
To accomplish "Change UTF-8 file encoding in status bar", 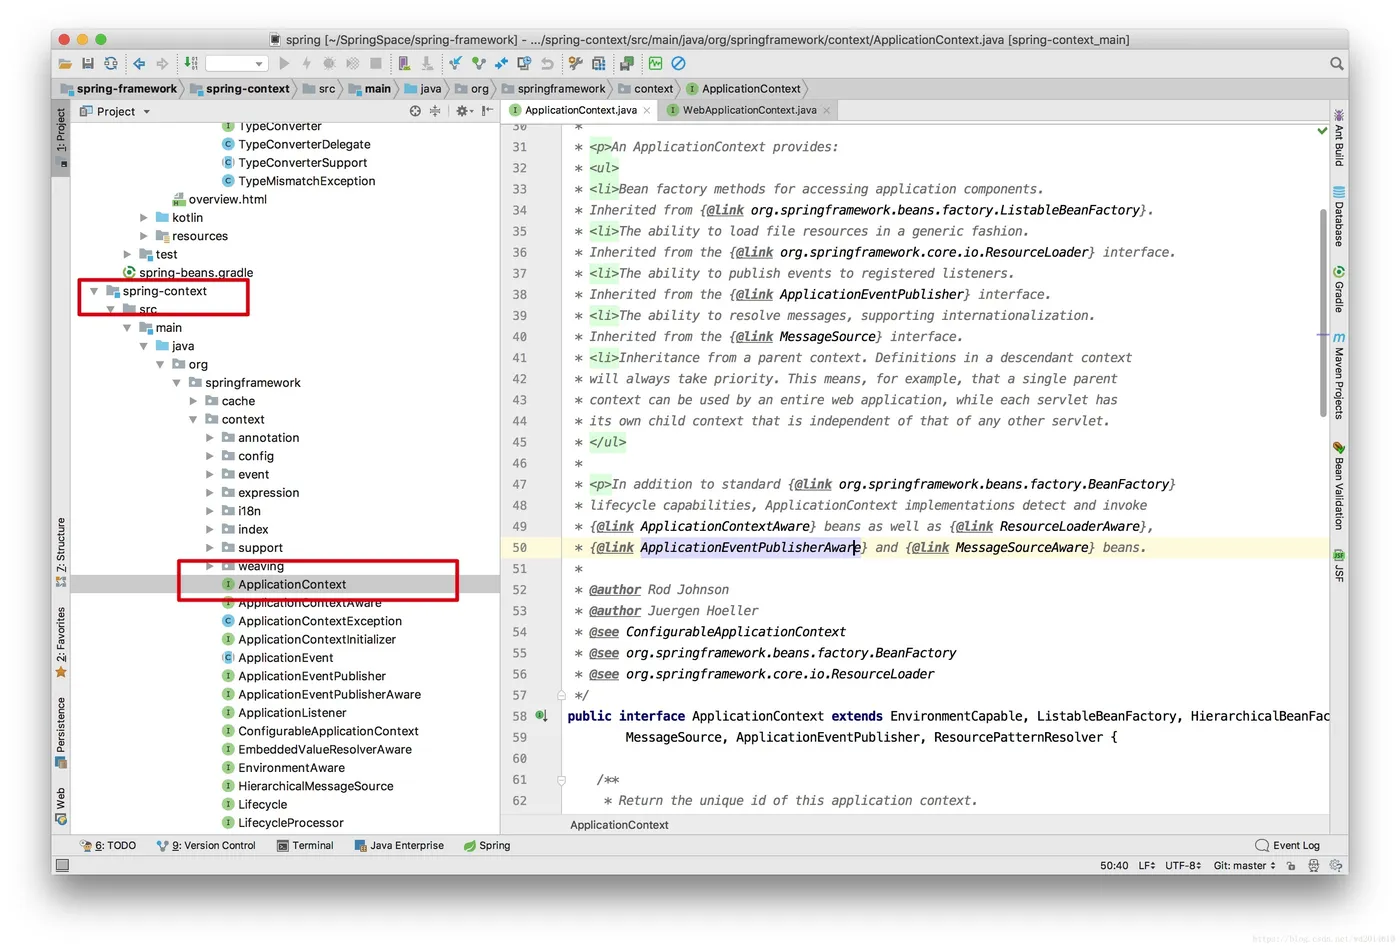I will tap(1183, 866).
